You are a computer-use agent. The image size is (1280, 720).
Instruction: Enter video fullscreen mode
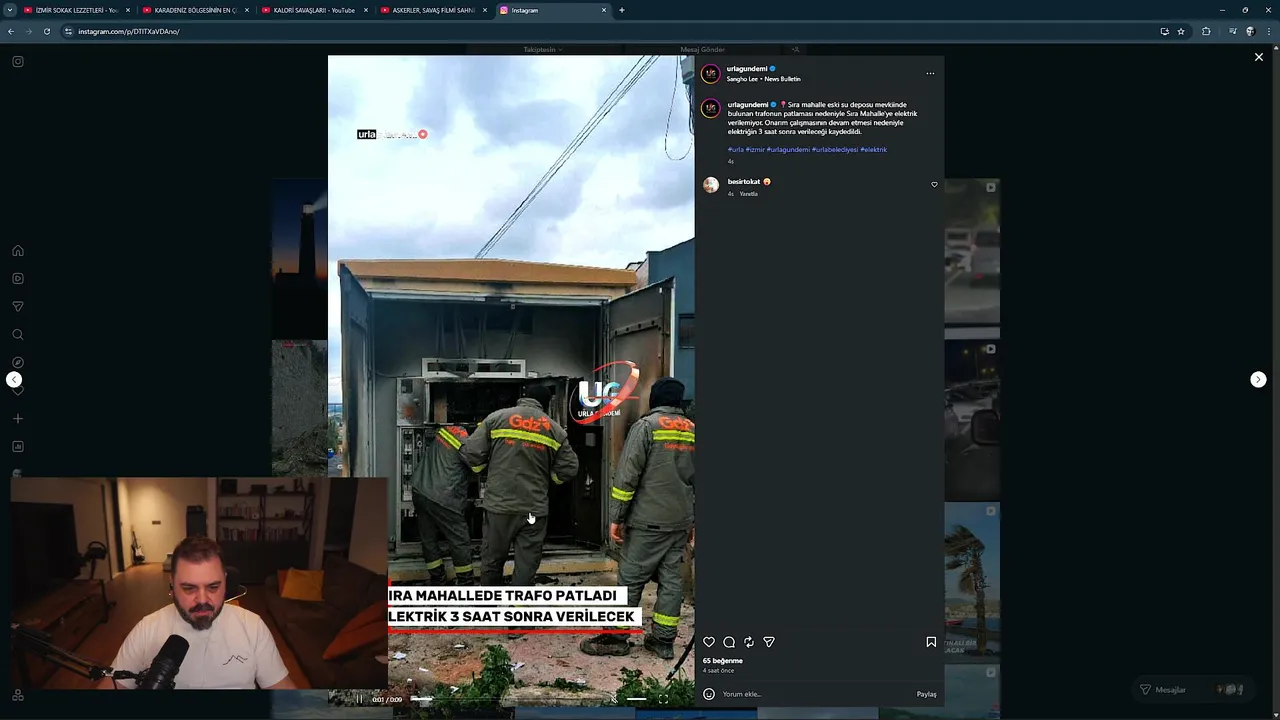click(x=663, y=699)
